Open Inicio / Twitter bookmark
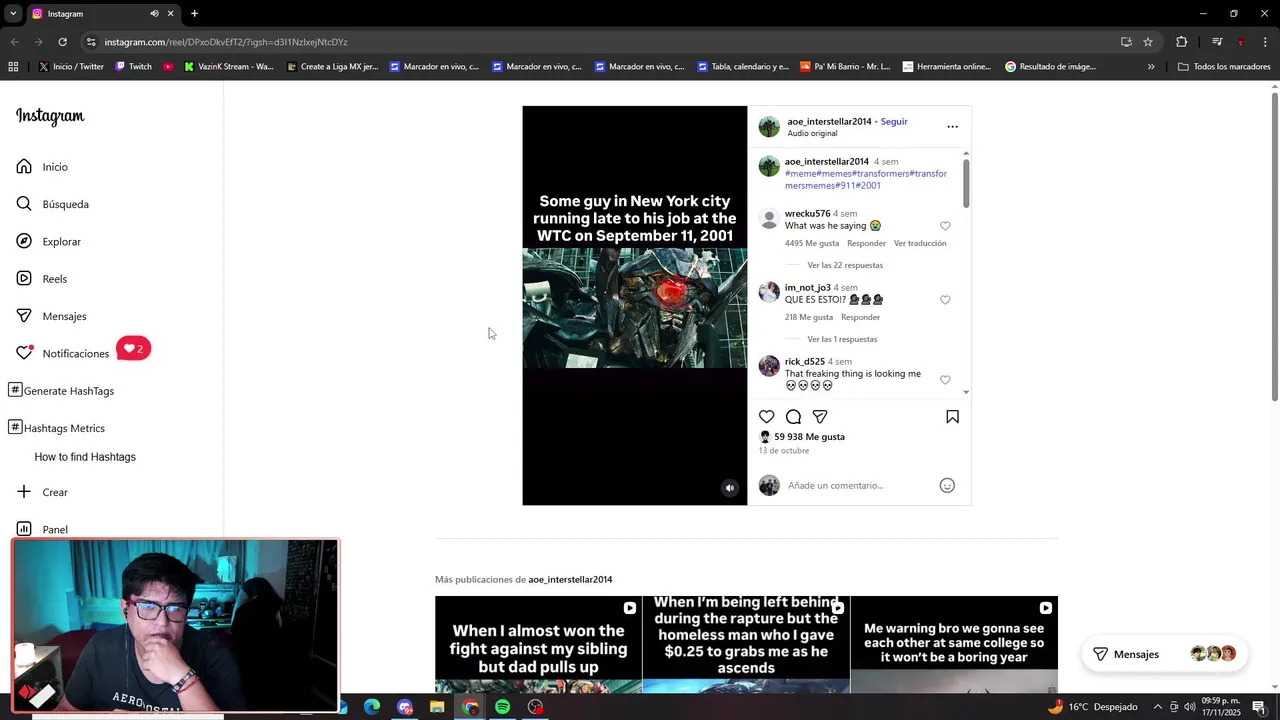1280x720 pixels. 71,67
